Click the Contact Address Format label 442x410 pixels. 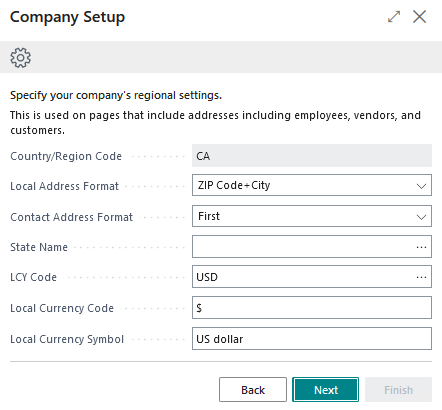click(x=71, y=217)
